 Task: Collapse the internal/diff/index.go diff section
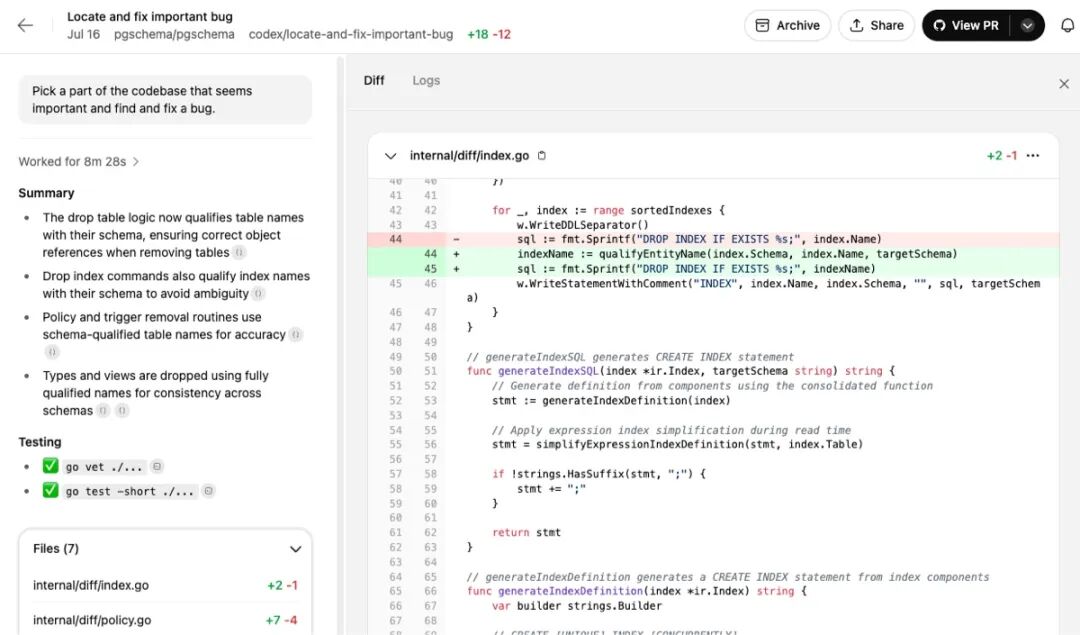point(391,156)
